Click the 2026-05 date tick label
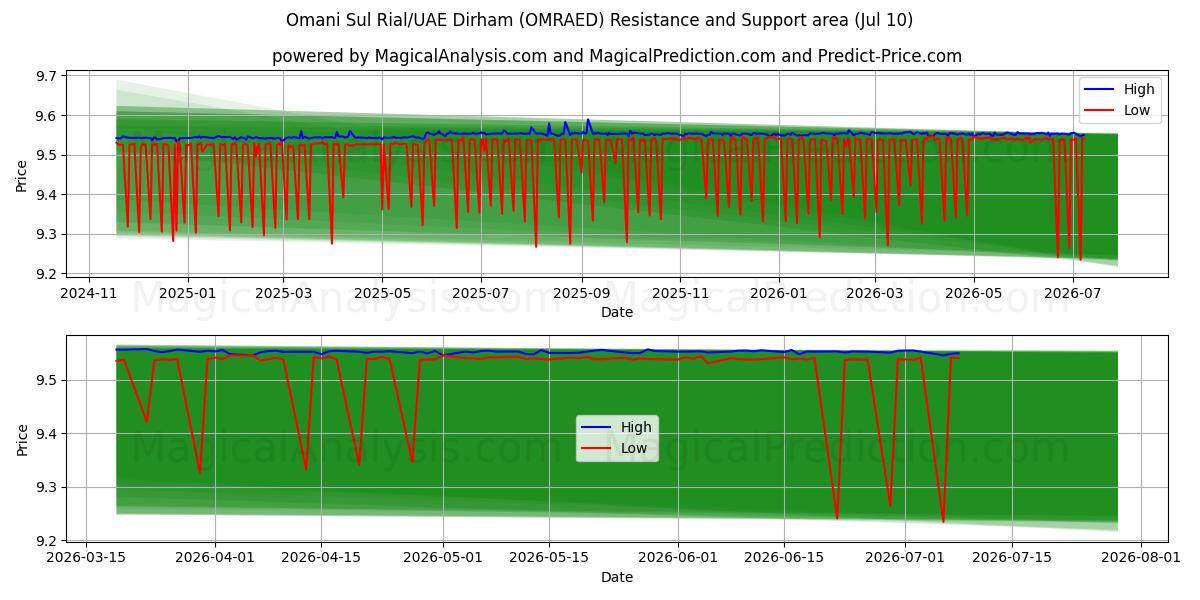This screenshot has height=600, width=1200. tap(974, 293)
